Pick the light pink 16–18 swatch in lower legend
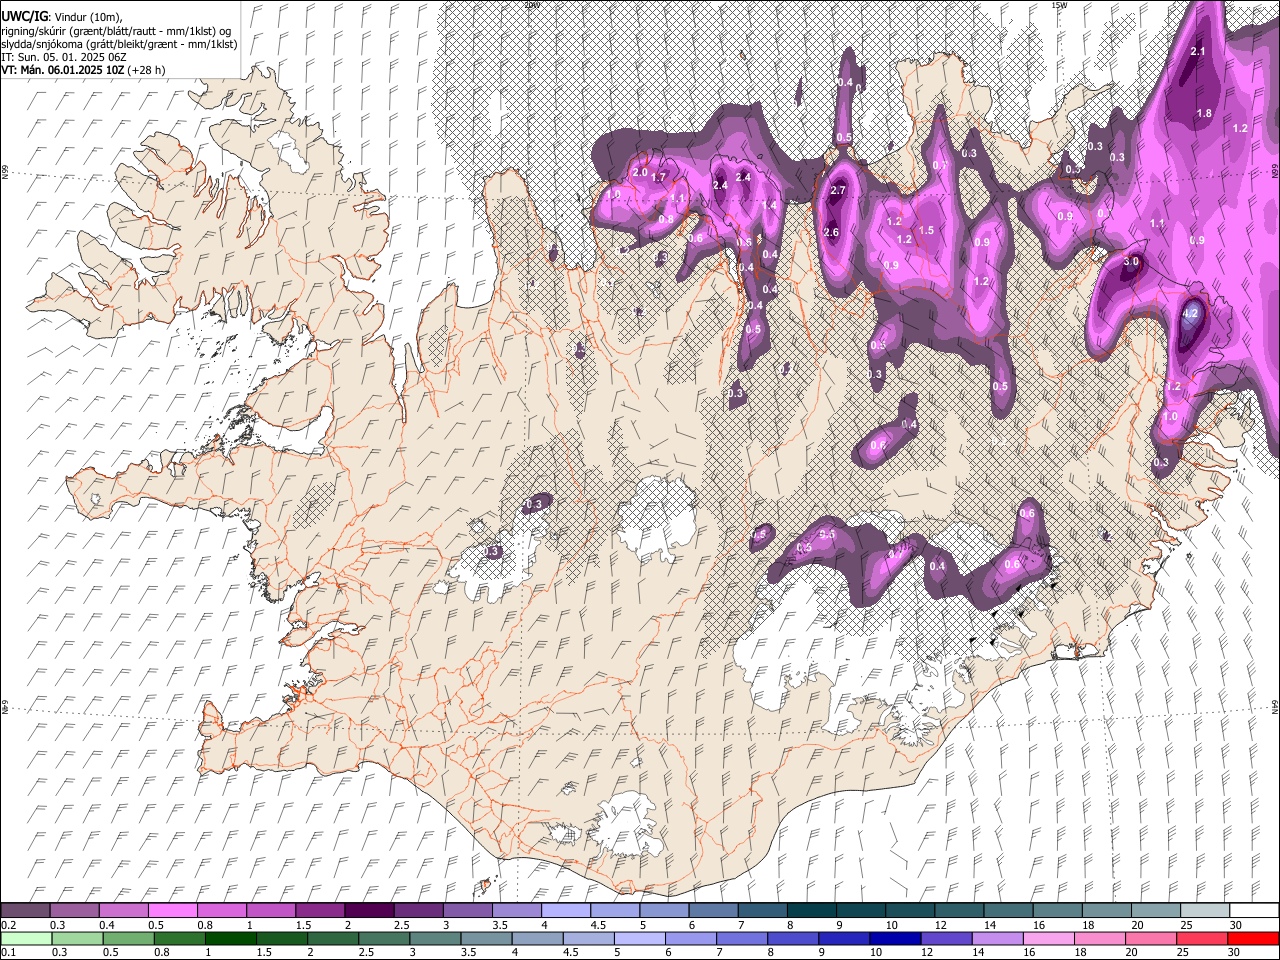This screenshot has width=1280, height=960. (x=1050, y=938)
